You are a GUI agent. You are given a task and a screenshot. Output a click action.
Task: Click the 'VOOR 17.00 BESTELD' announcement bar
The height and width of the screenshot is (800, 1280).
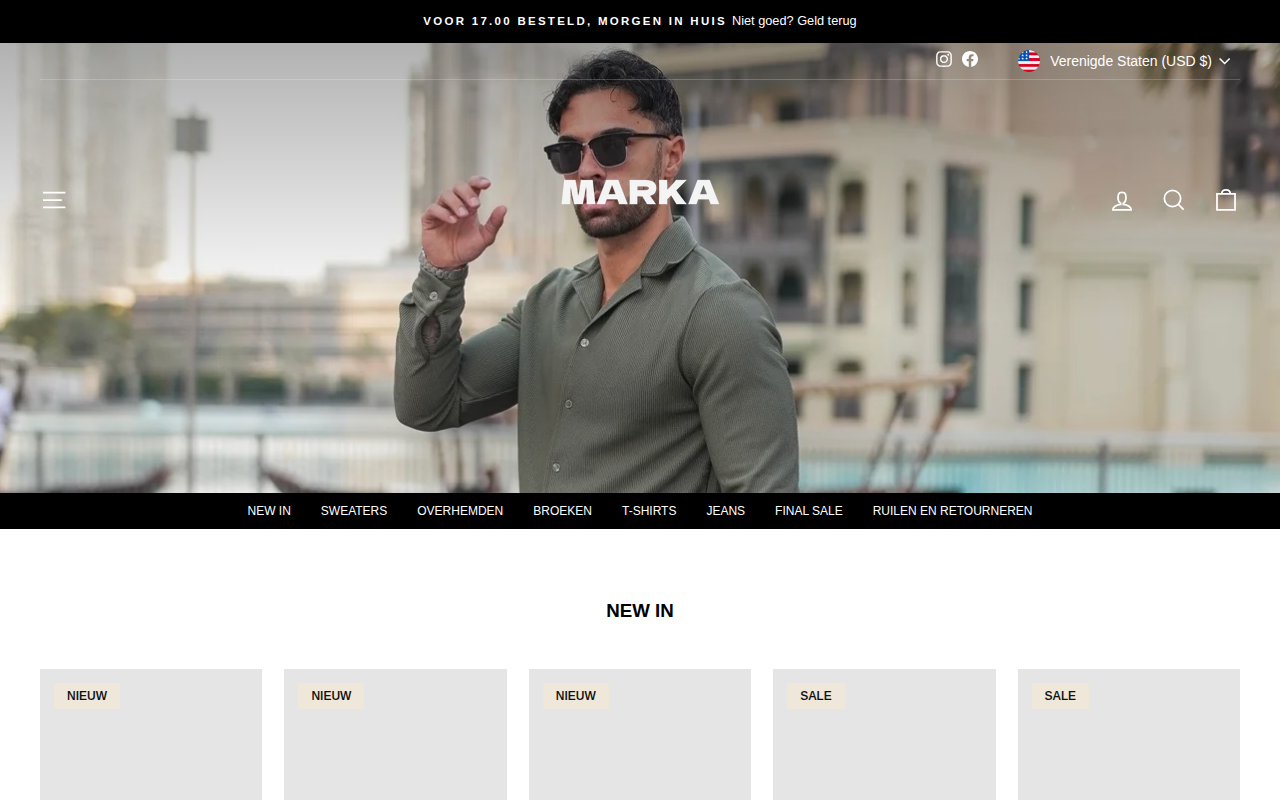(x=575, y=21)
